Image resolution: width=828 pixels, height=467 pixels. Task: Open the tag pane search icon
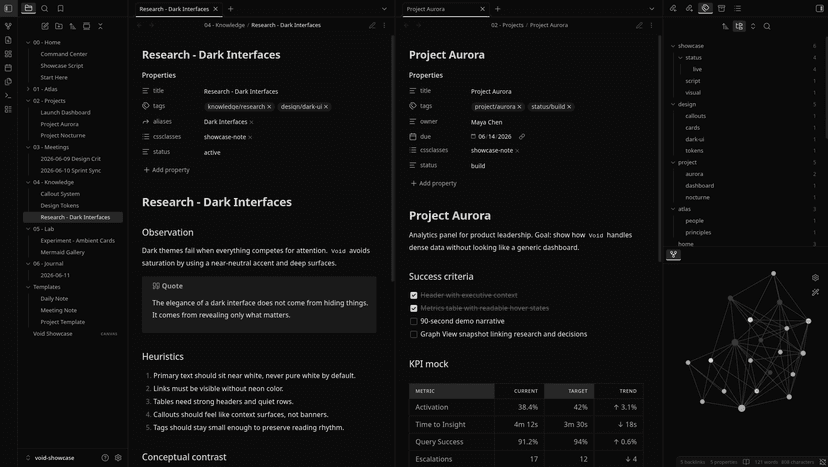click(767, 26)
